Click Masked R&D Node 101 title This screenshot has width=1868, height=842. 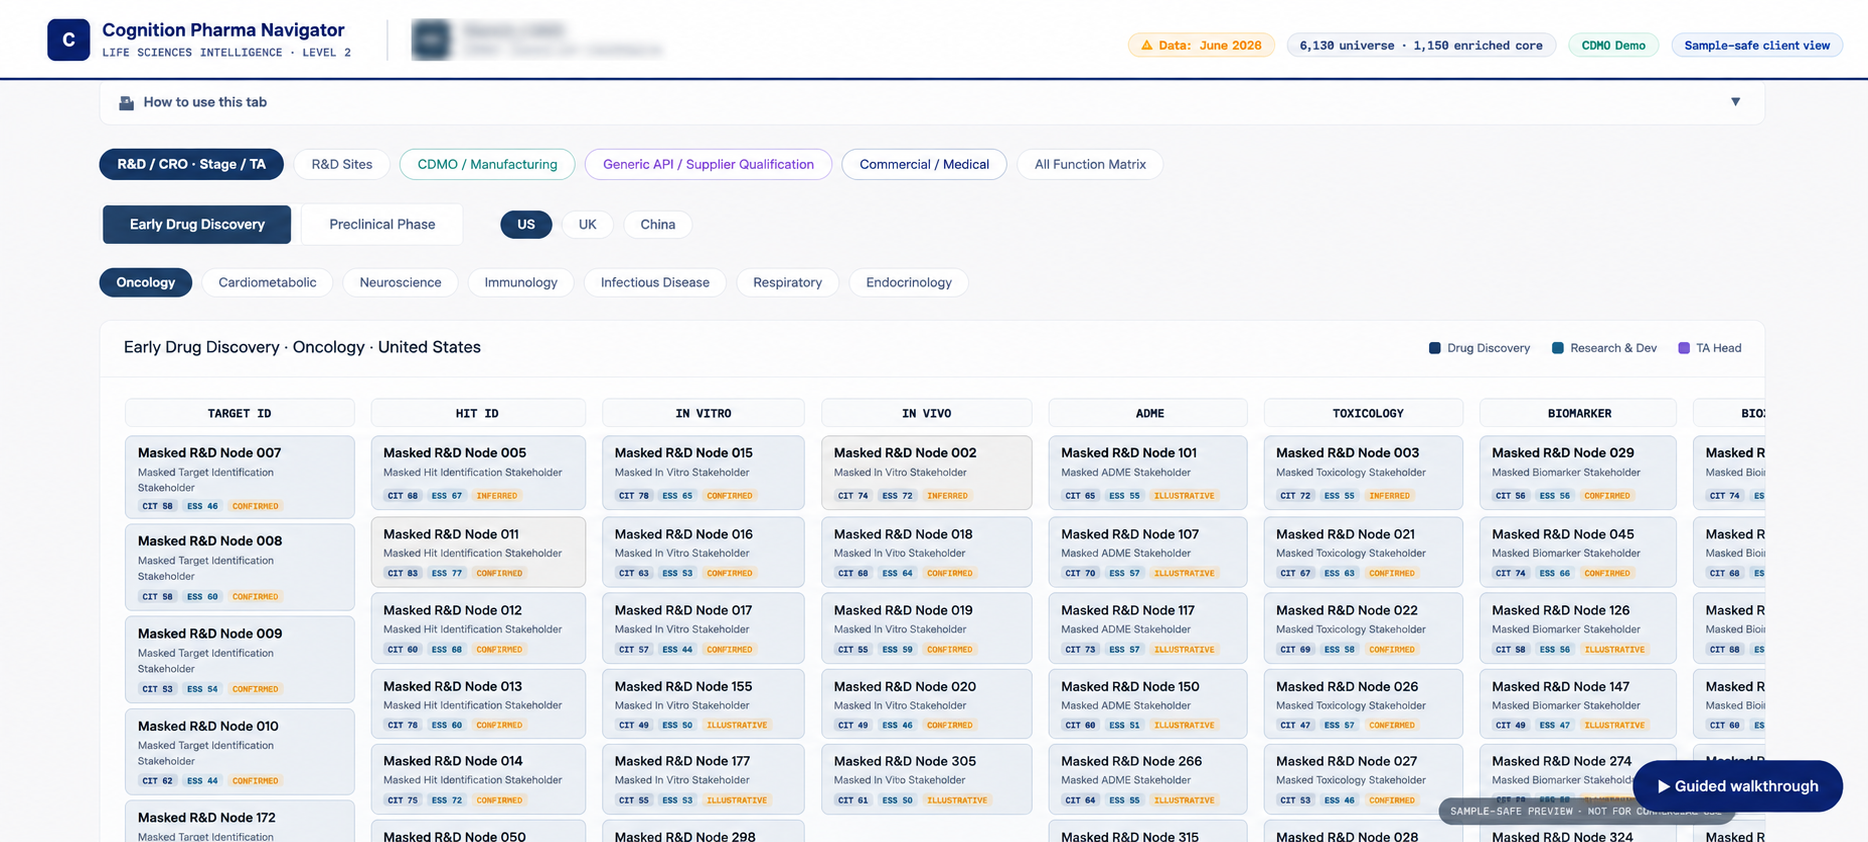[x=1128, y=453]
